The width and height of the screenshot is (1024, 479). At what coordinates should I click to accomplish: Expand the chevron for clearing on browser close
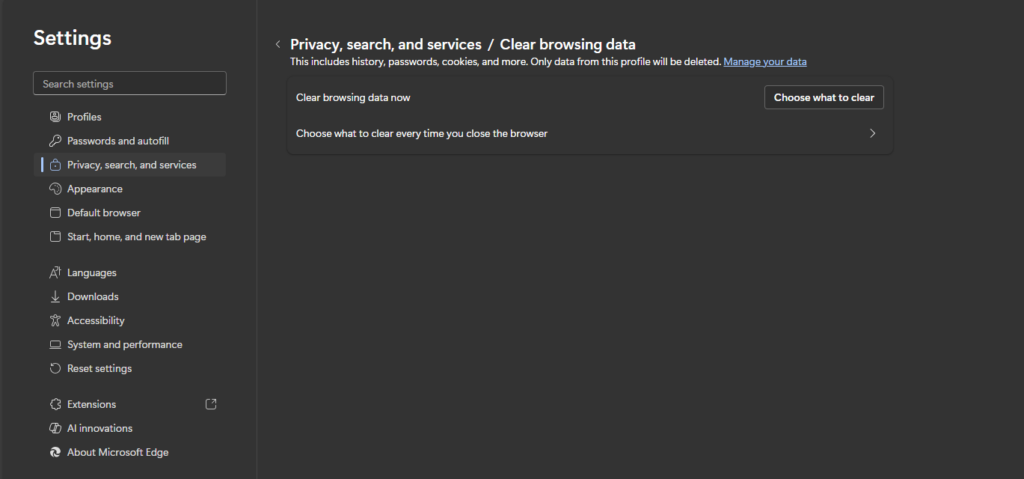(x=872, y=133)
